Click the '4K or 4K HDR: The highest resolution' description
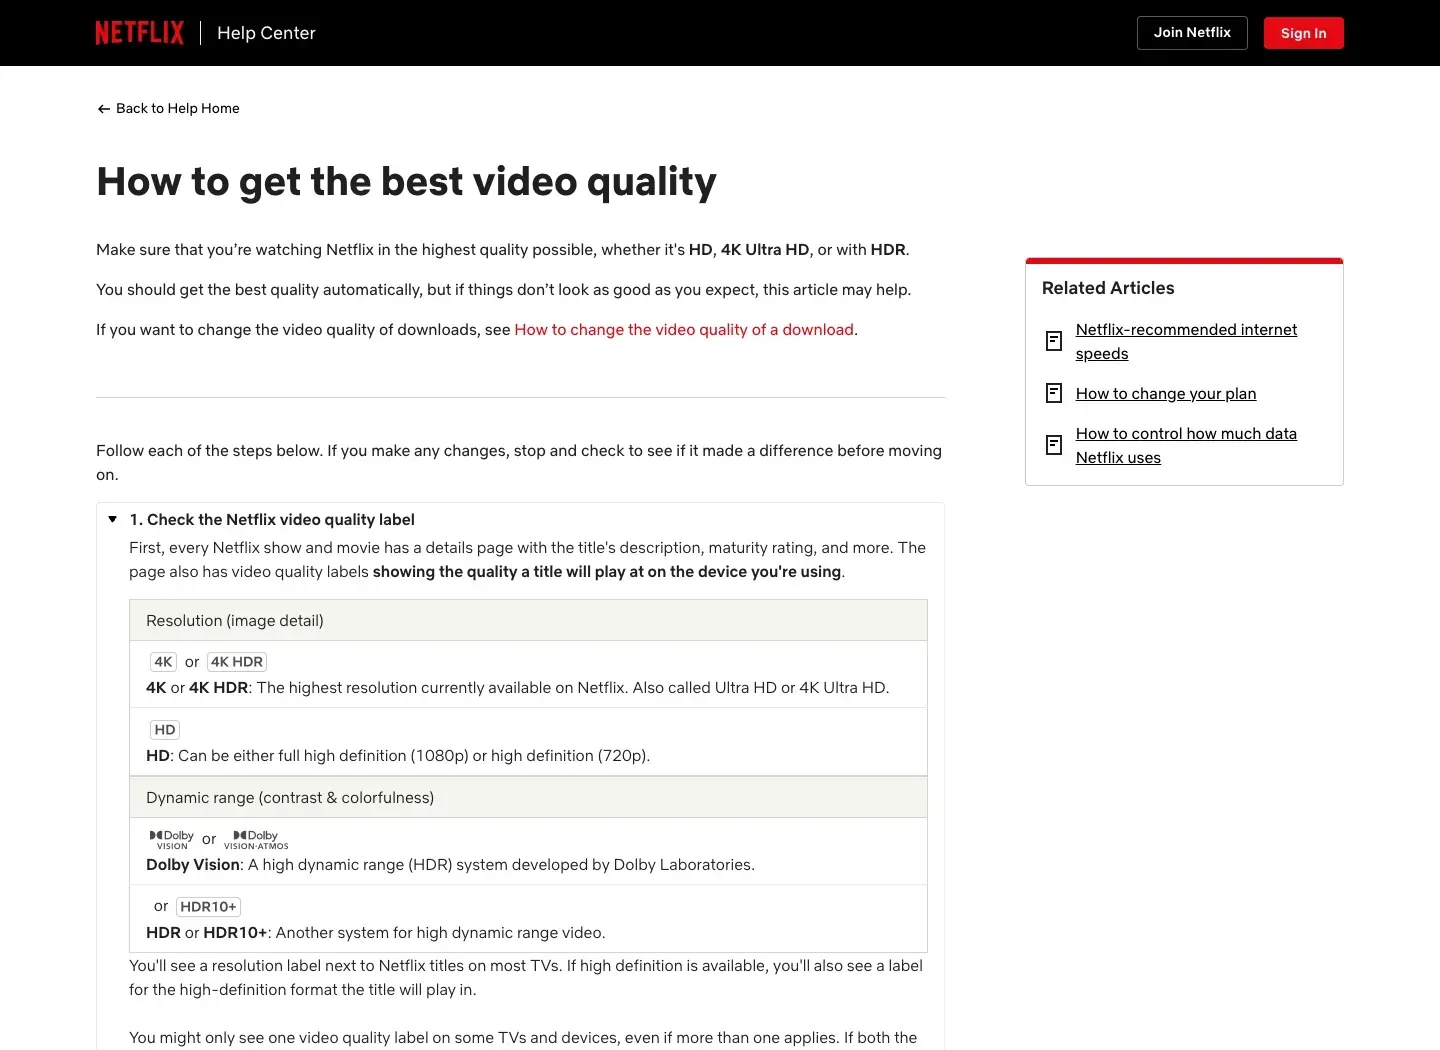 (517, 688)
